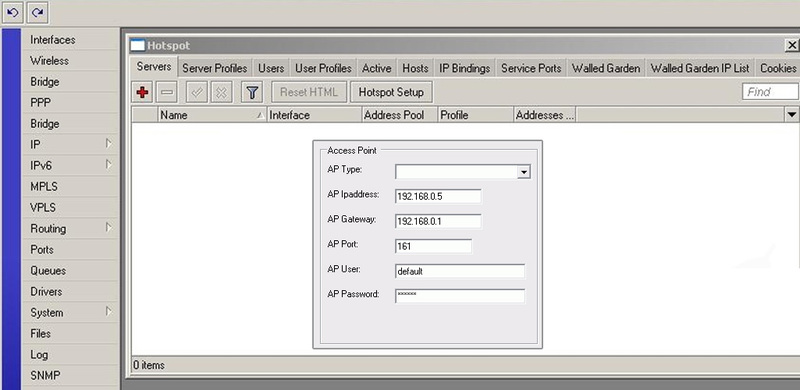The height and width of the screenshot is (390, 800).
Task: Sort by the Interface column header
Action: pyautogui.click(x=314, y=115)
